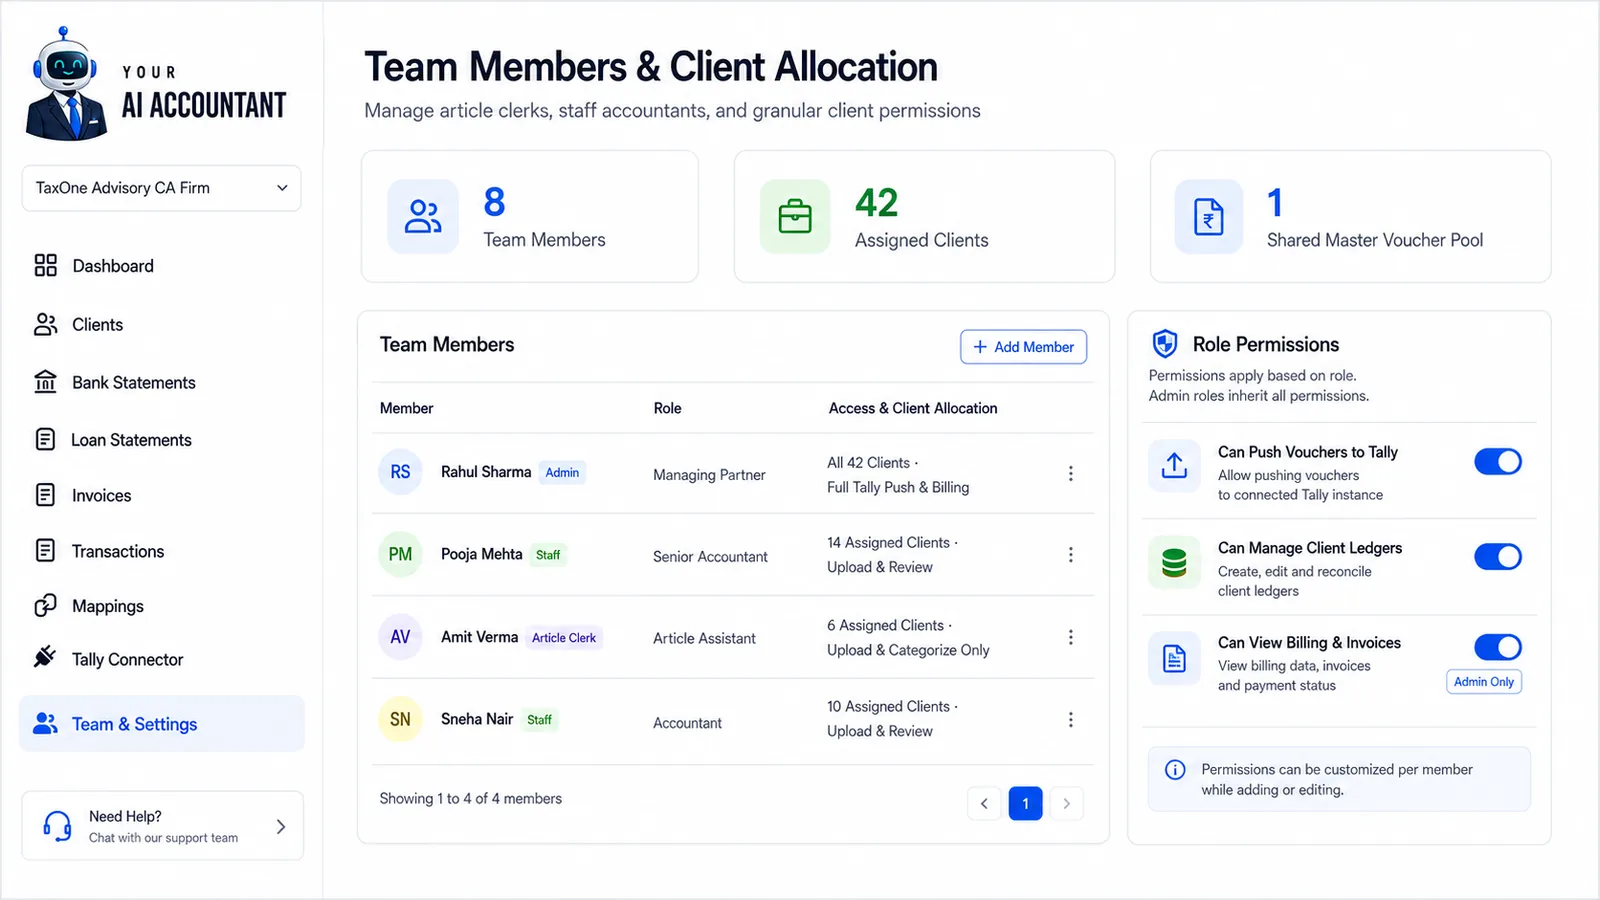This screenshot has height=900, width=1600.
Task: Open the options menu for Pooja Mehta
Action: (x=1070, y=554)
